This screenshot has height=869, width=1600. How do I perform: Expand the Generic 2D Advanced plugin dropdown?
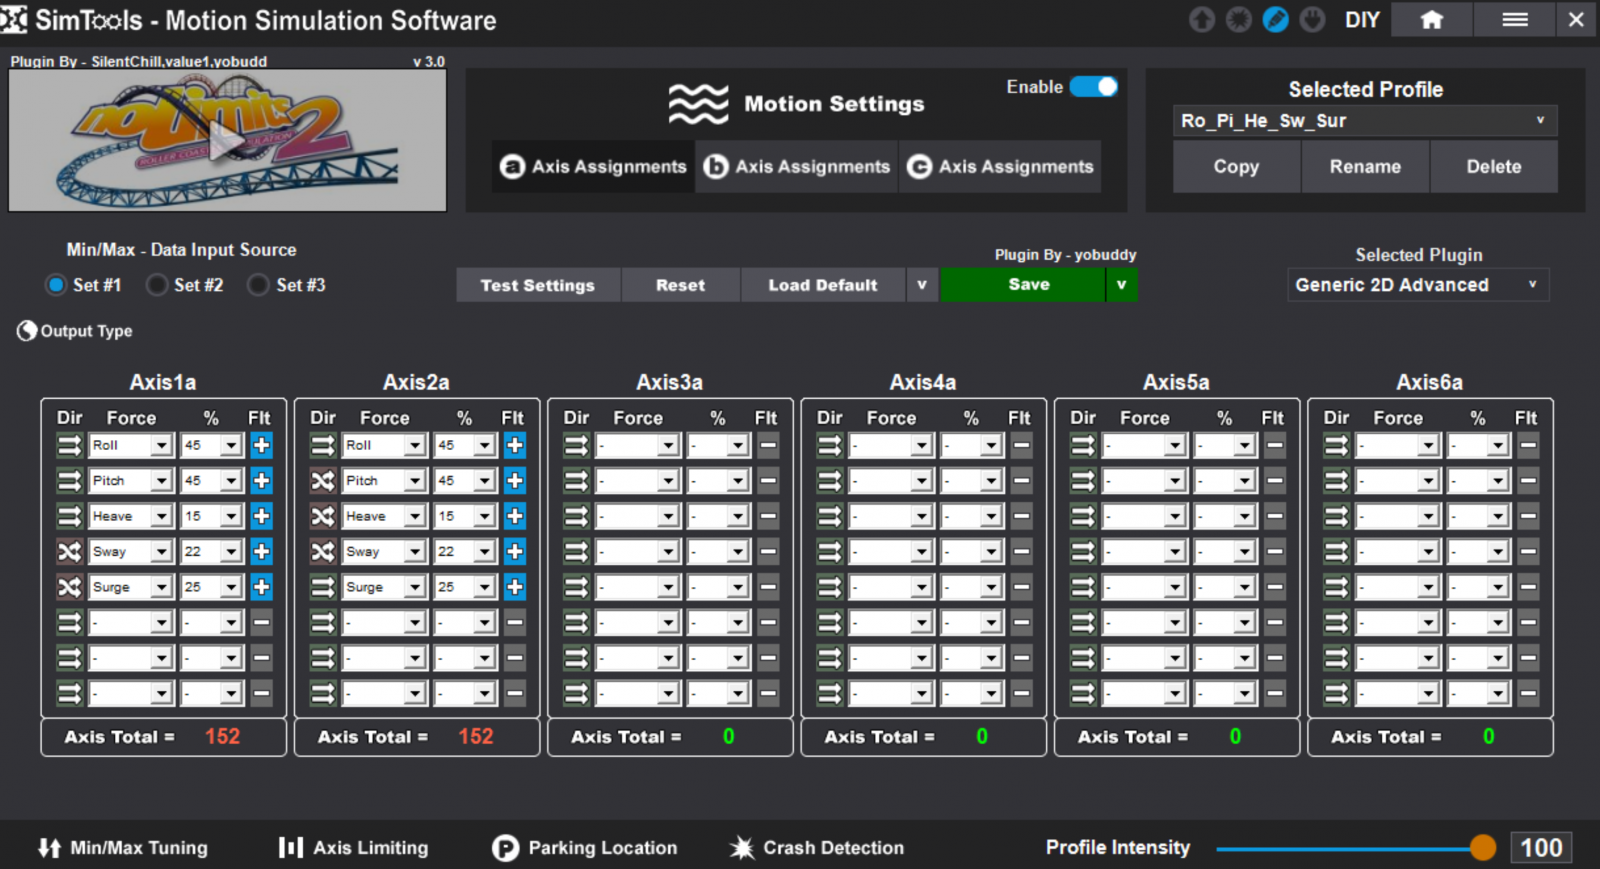coord(1417,285)
